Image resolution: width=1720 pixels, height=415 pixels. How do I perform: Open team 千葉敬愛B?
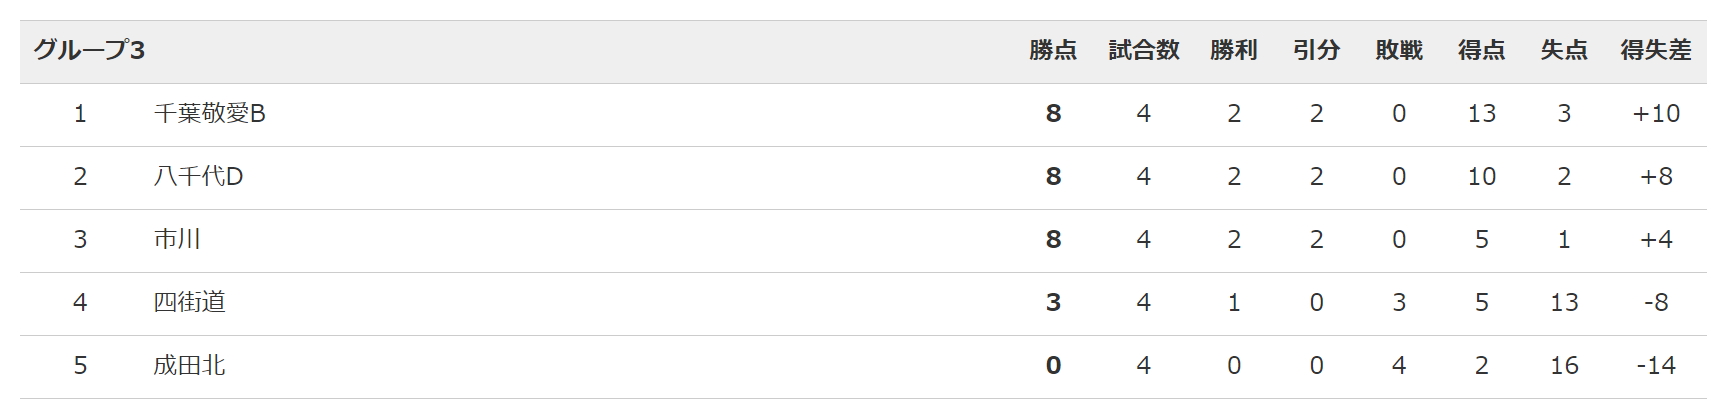210,114
